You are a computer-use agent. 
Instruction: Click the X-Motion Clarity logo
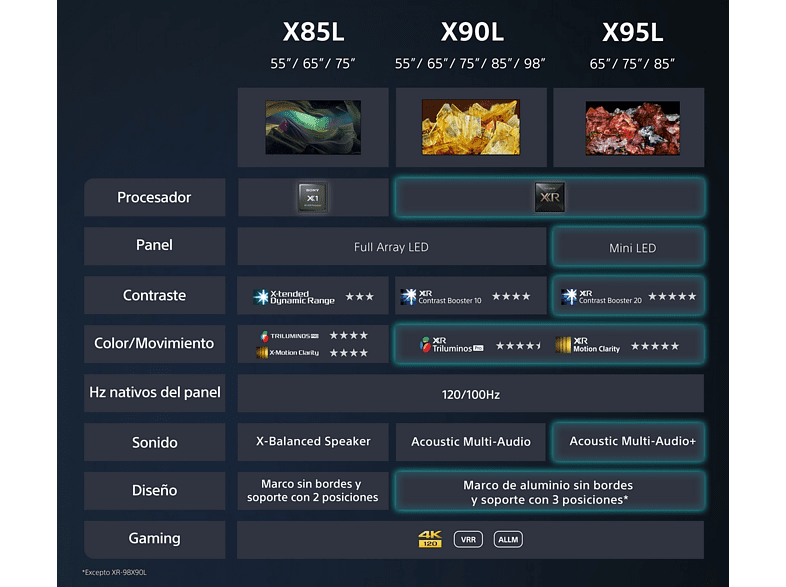point(288,353)
